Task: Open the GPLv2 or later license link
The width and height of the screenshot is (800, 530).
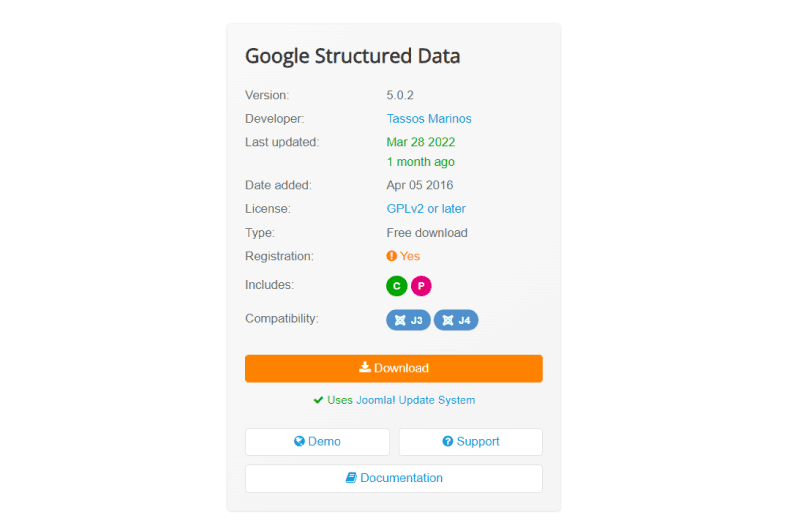Action: [x=426, y=209]
